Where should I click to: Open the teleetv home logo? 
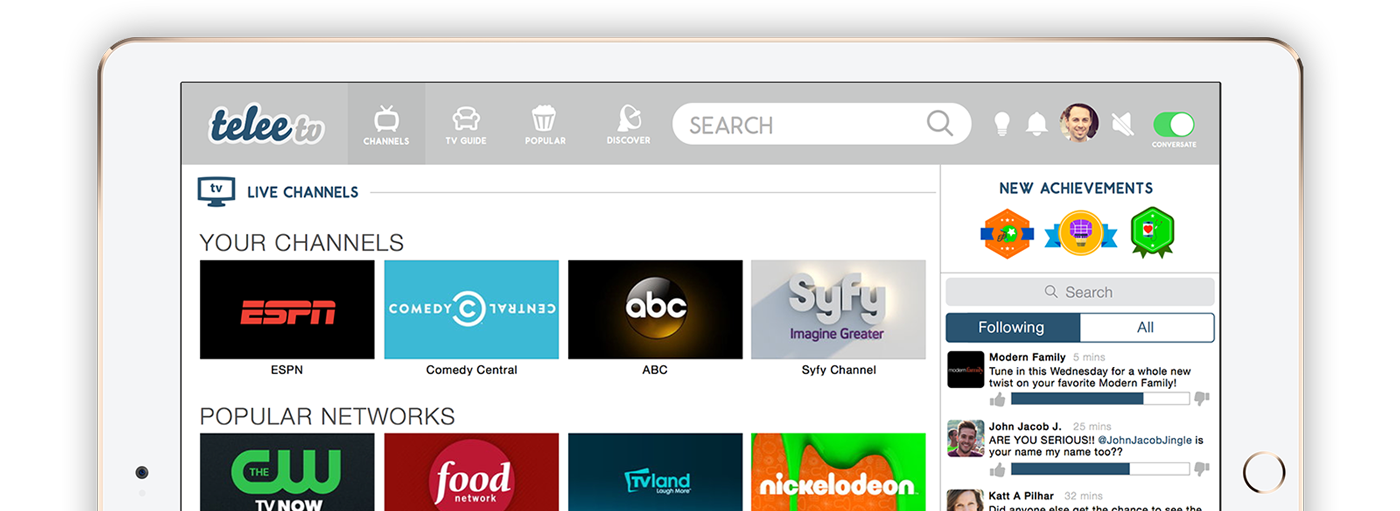coord(267,125)
